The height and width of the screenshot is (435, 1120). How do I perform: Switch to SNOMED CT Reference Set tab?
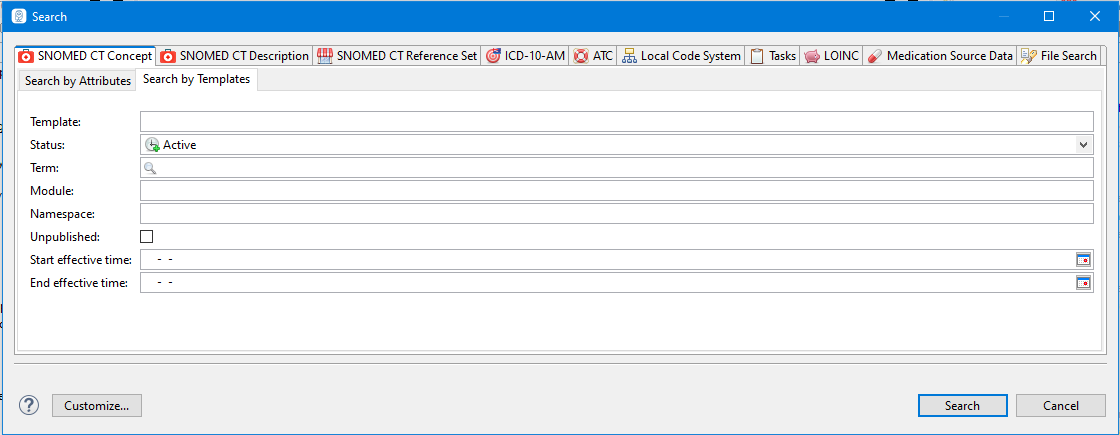pyautogui.click(x=397, y=56)
